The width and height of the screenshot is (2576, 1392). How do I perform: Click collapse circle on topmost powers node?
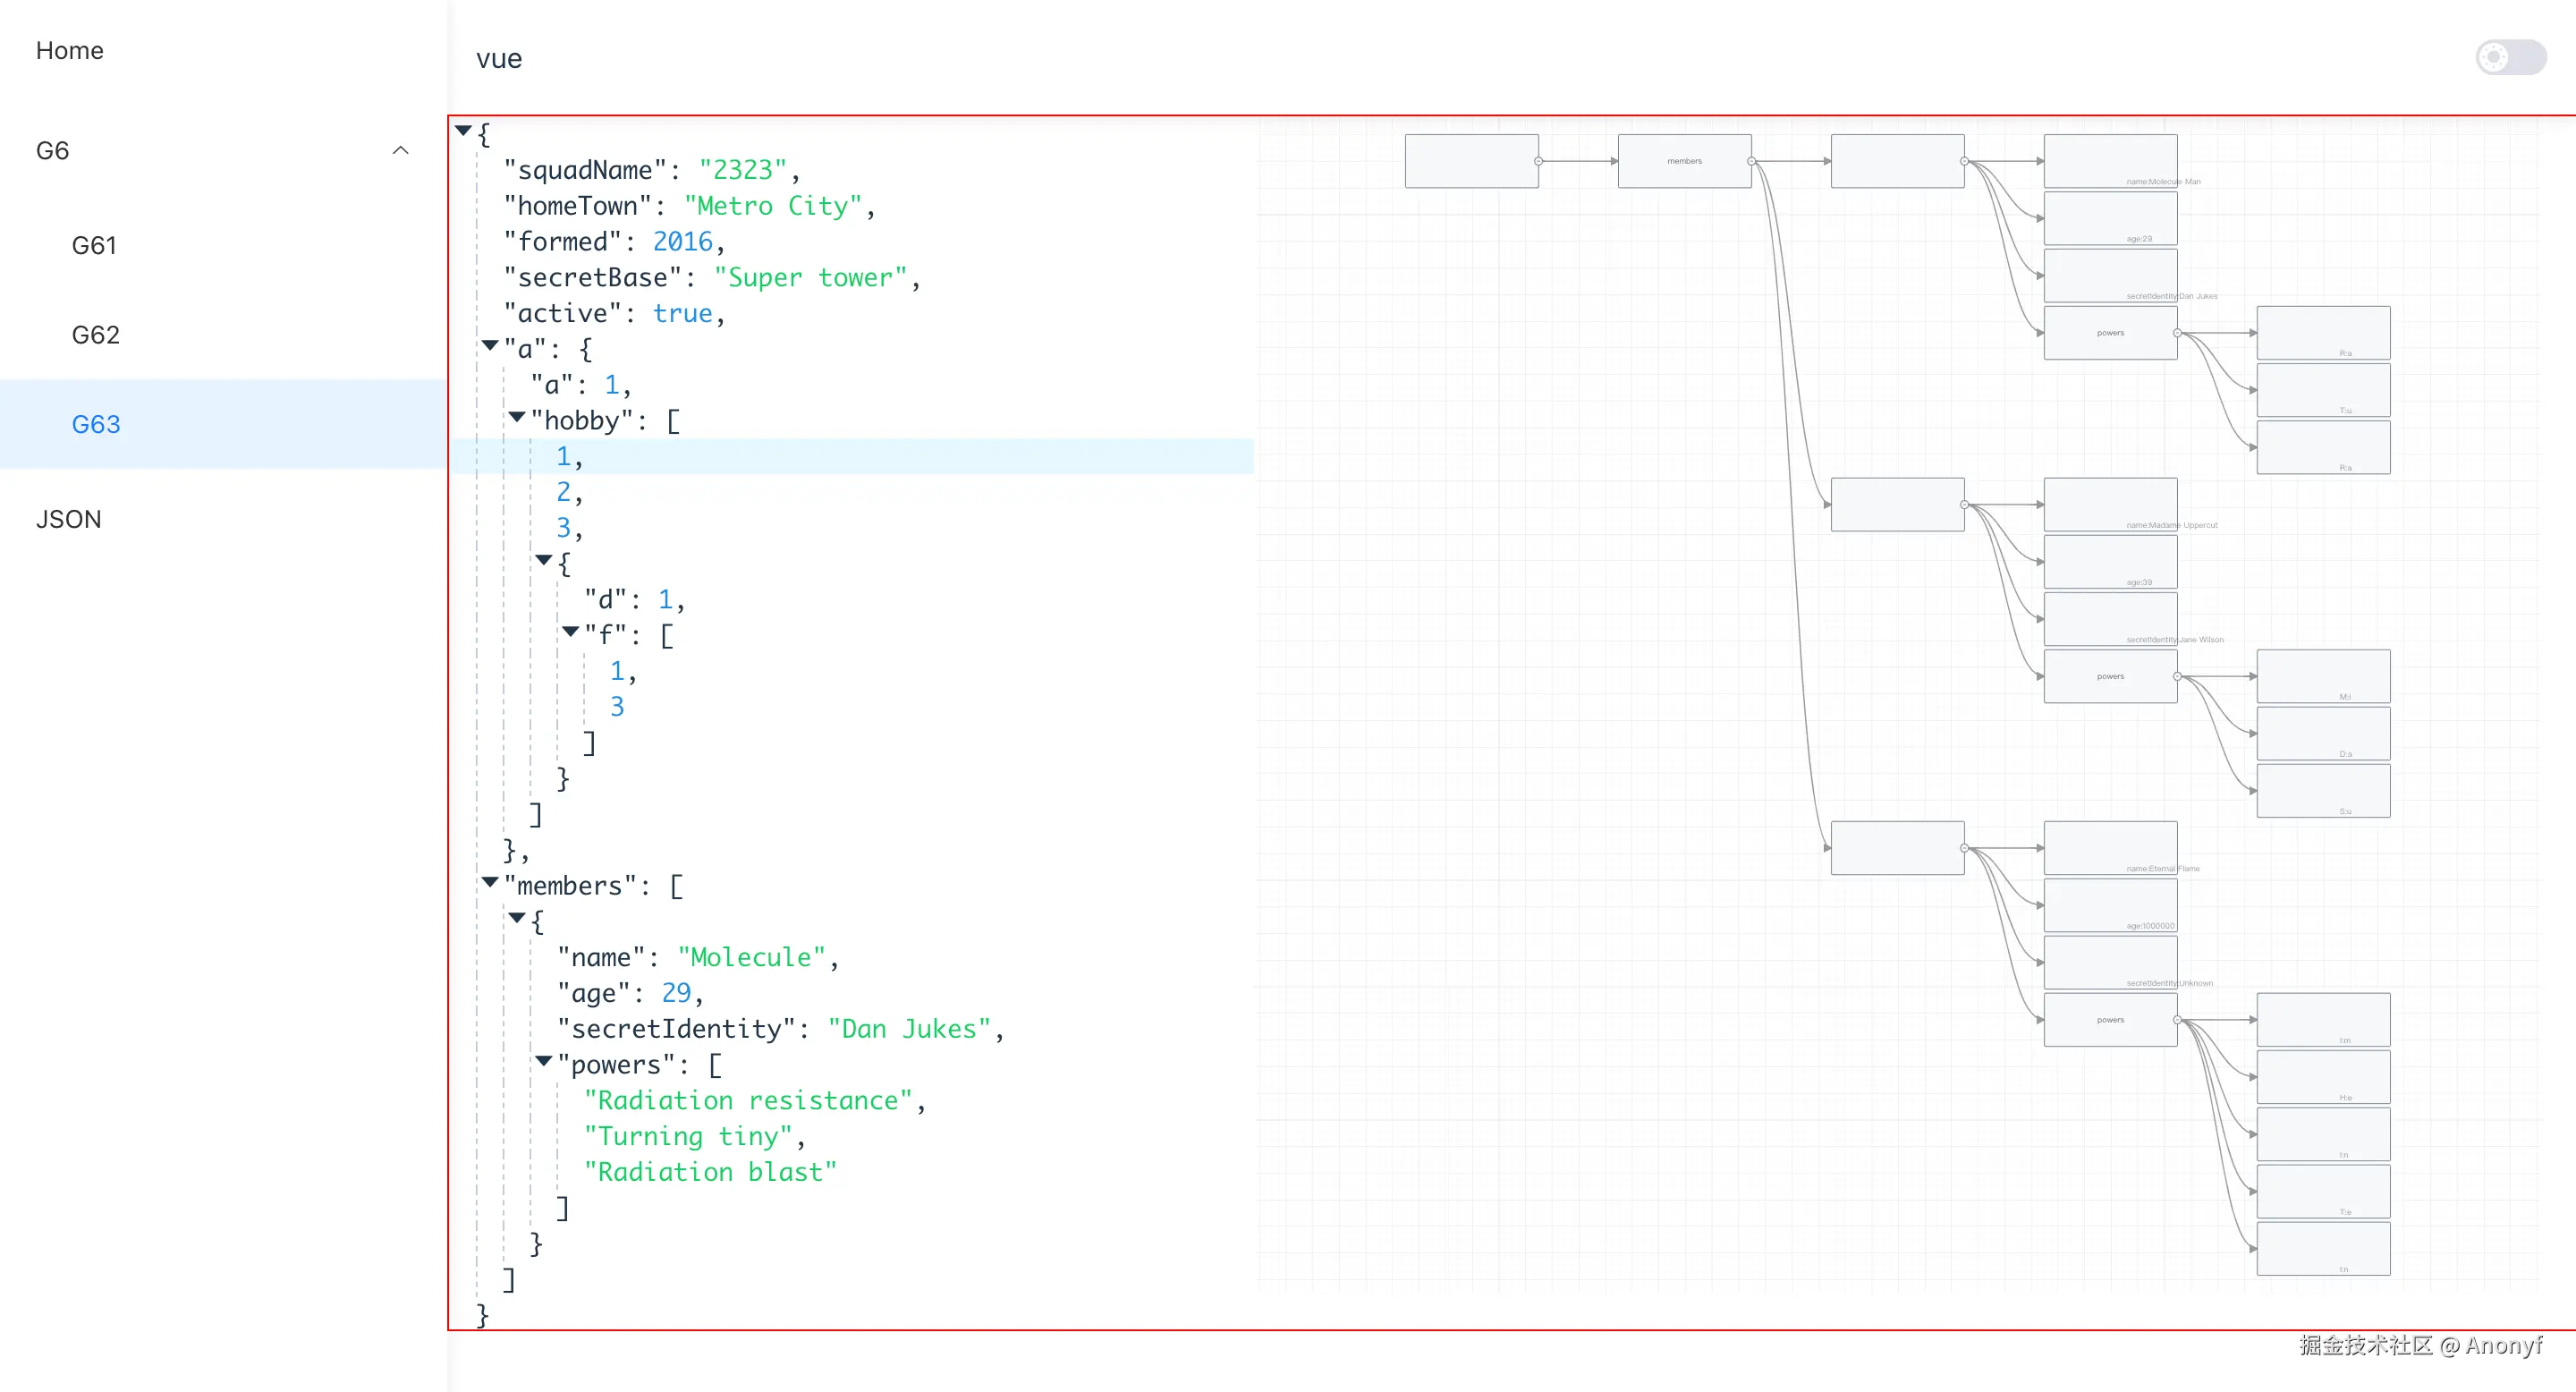pos(2177,333)
